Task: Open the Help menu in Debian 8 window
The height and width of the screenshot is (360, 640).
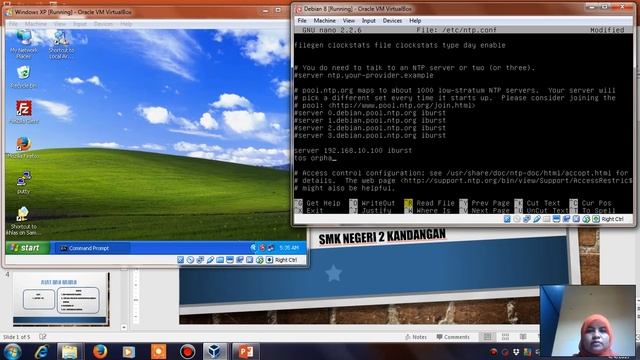Action: [415, 20]
